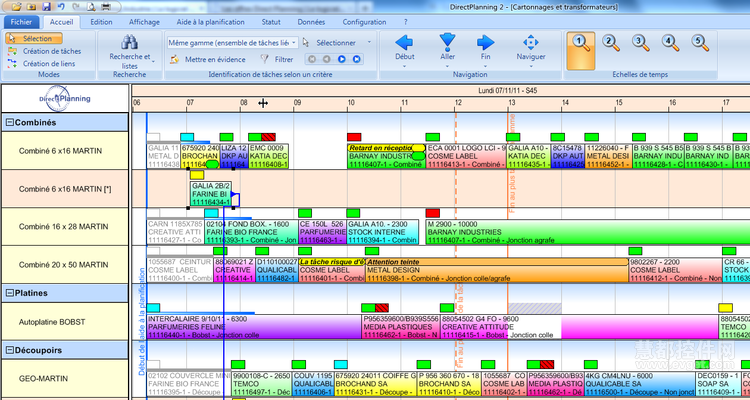Image resolution: width=750 pixels, height=400 pixels.
Task: Redo with the gray curved arrow
Action: coord(76,7)
